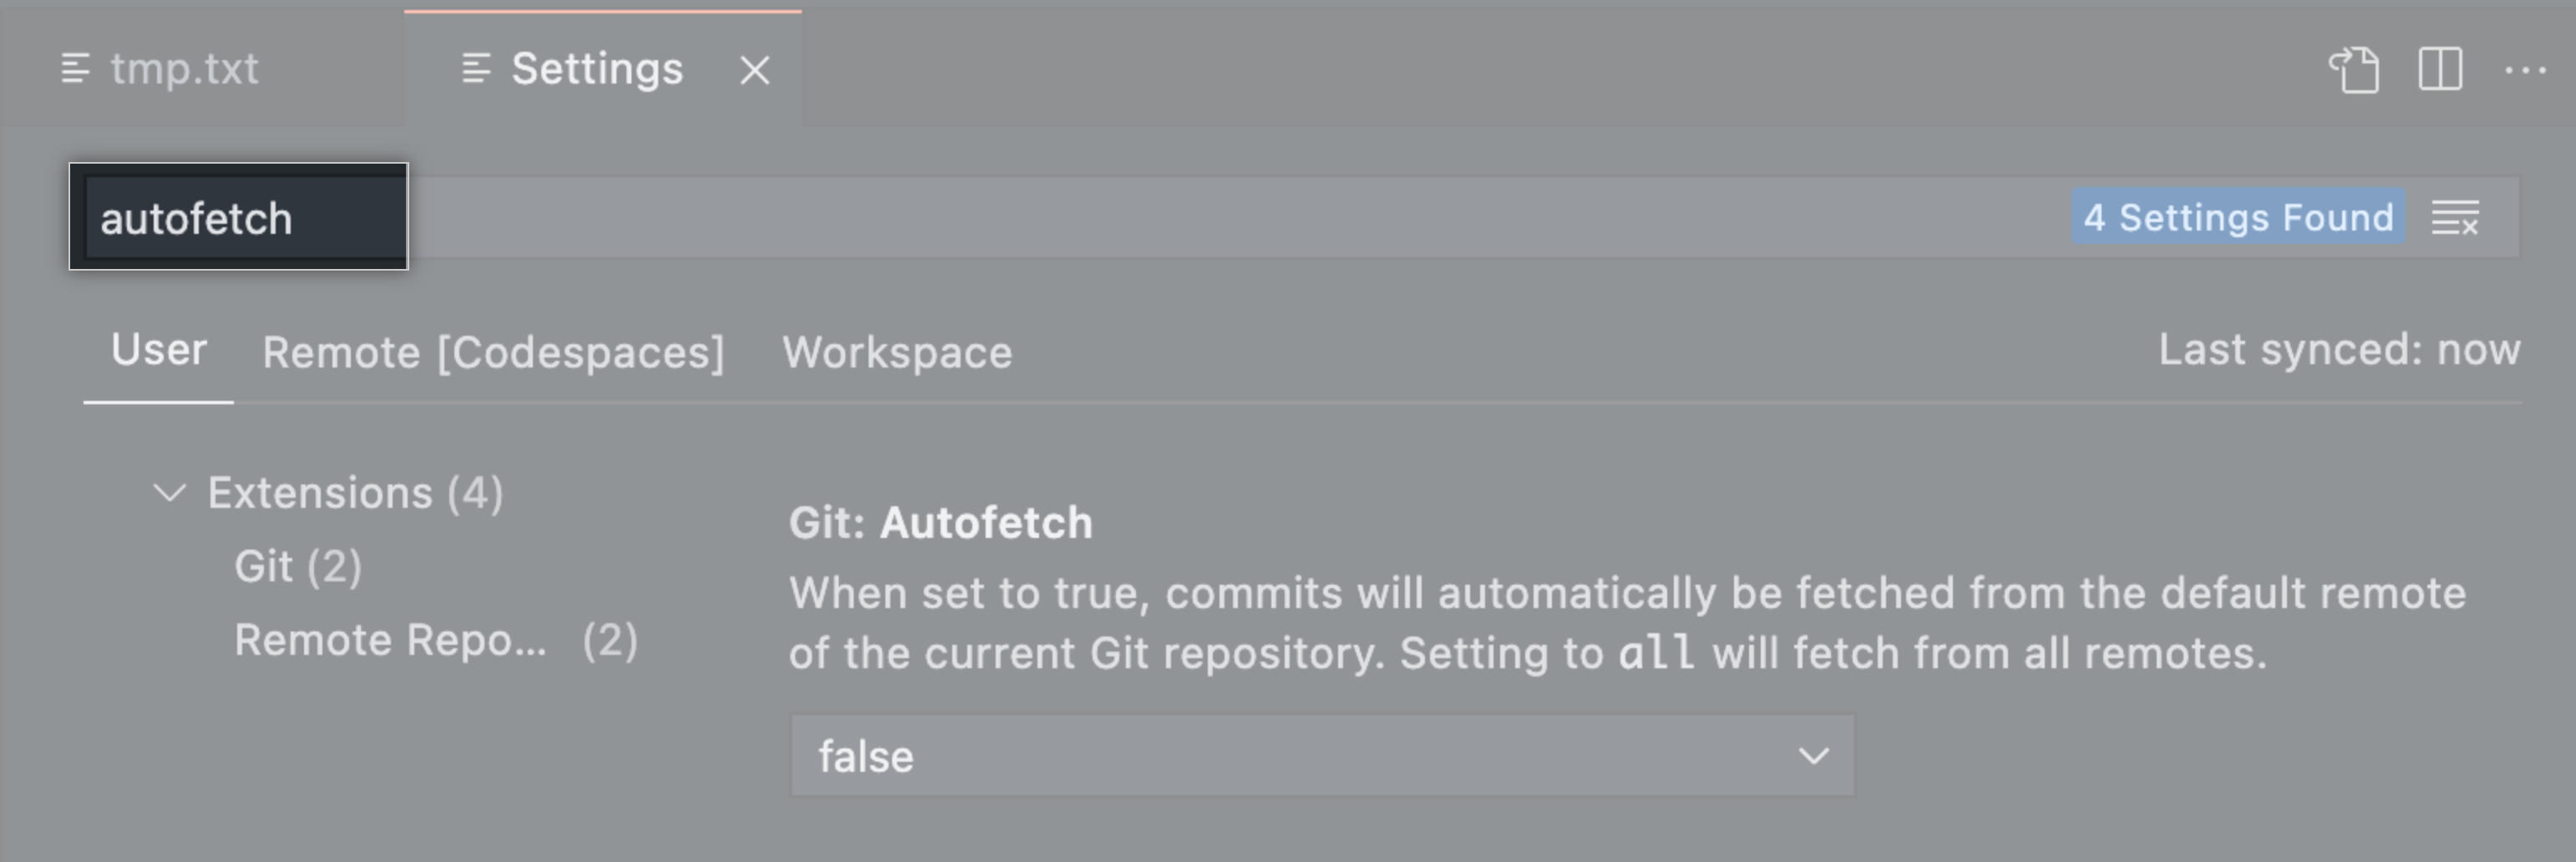Select the User settings tab
Viewport: 2576px width, 862px height.
[158, 352]
